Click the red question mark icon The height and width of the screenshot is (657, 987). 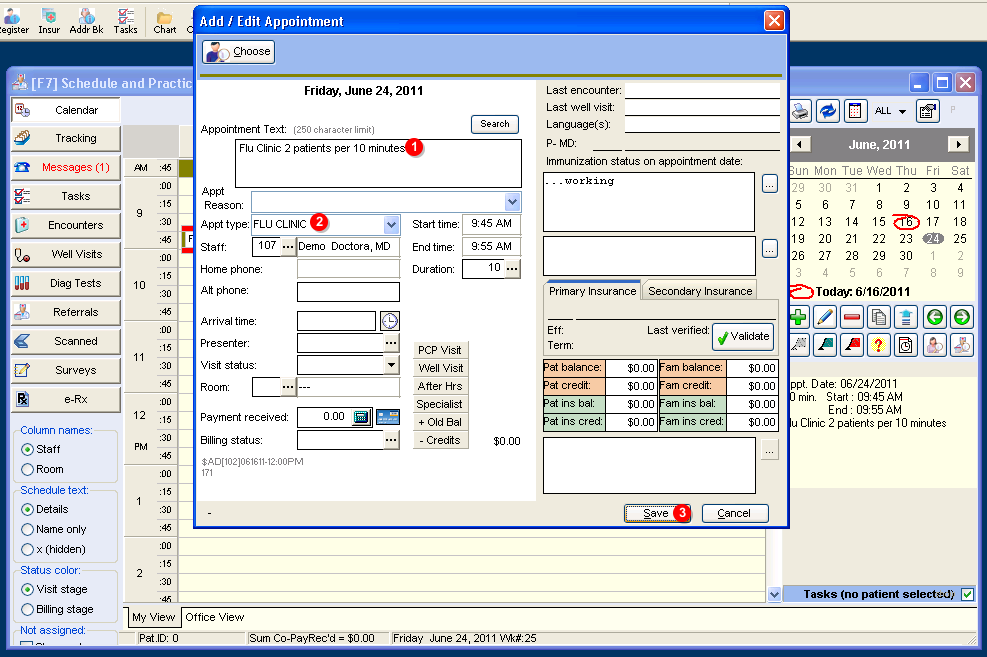pyautogui.click(x=879, y=345)
